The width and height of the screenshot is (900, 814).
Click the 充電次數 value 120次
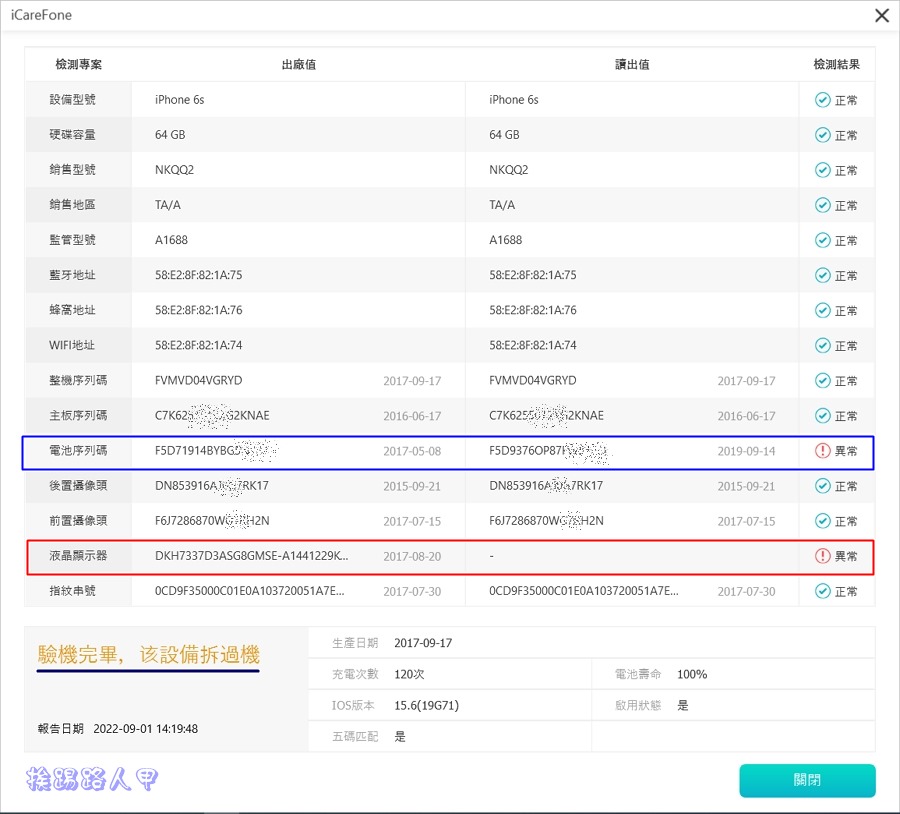coord(412,674)
